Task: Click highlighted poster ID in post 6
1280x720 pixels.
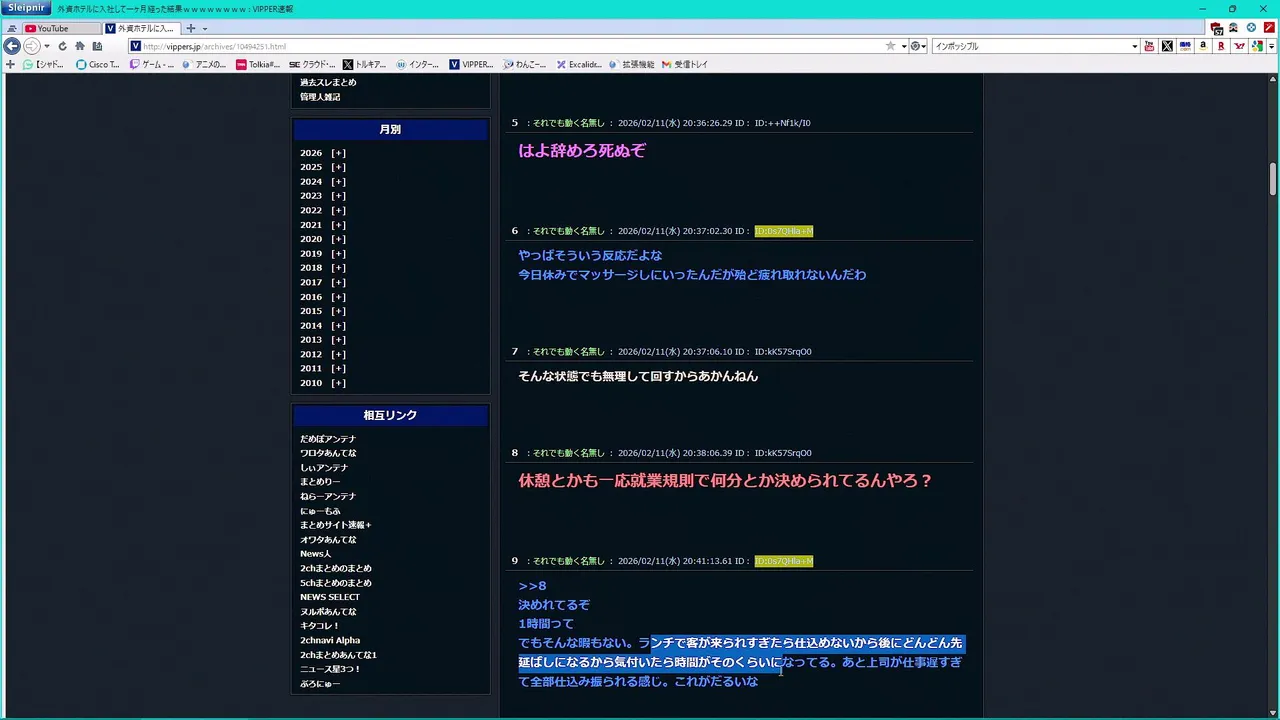Action: point(783,231)
